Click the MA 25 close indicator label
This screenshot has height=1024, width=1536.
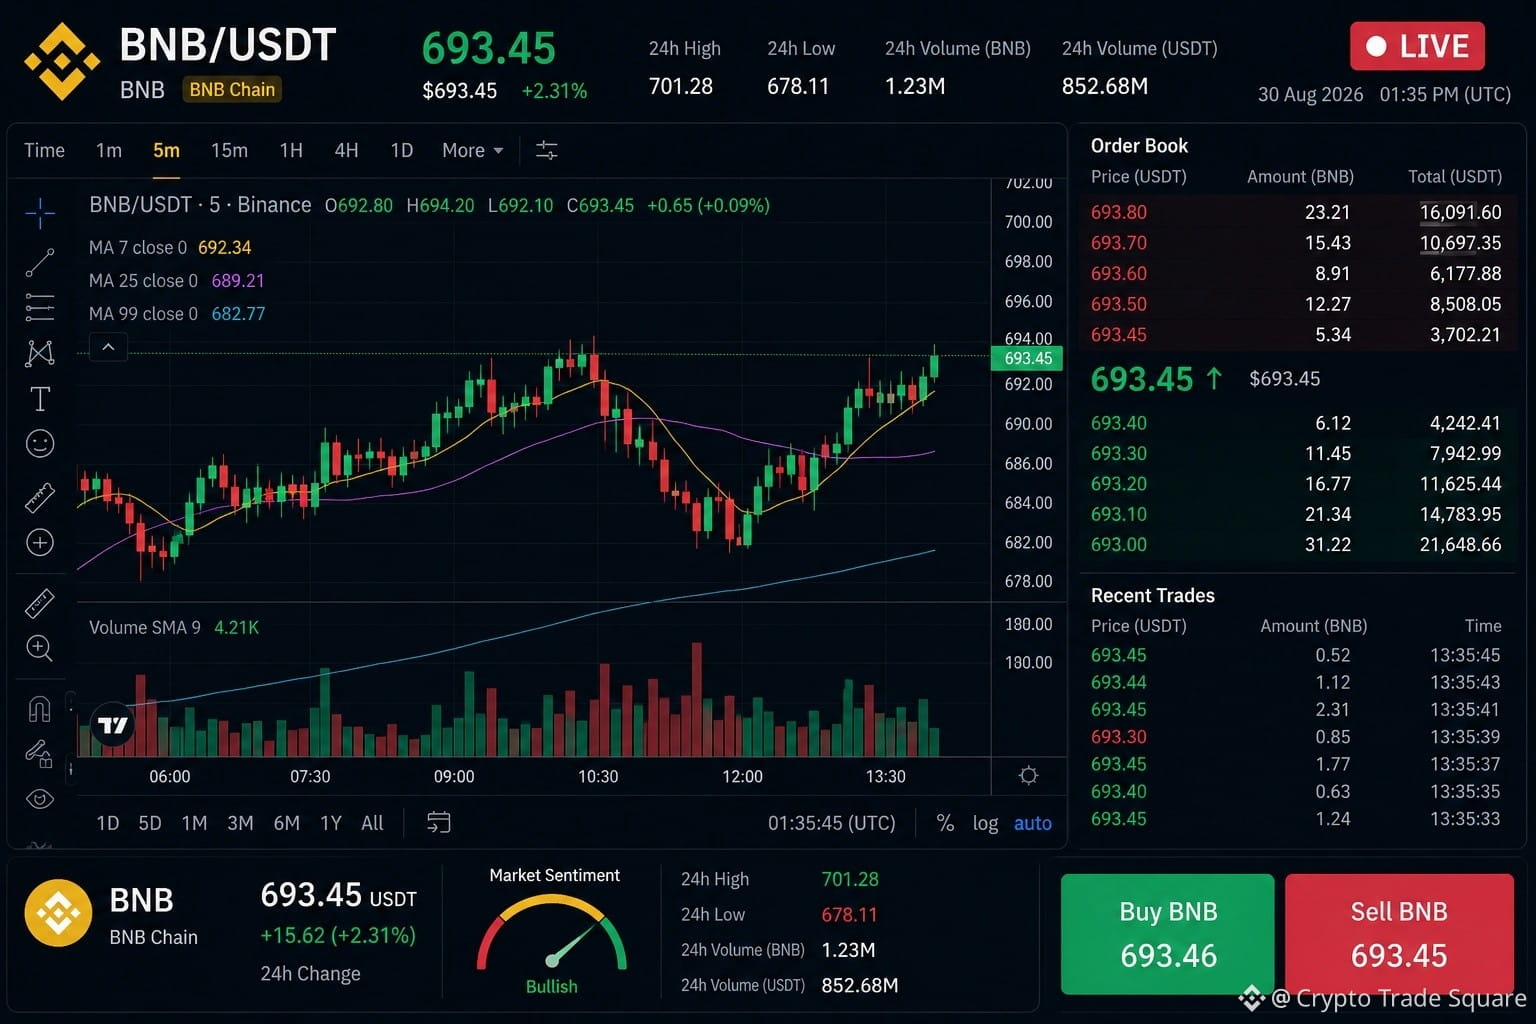click(x=143, y=281)
